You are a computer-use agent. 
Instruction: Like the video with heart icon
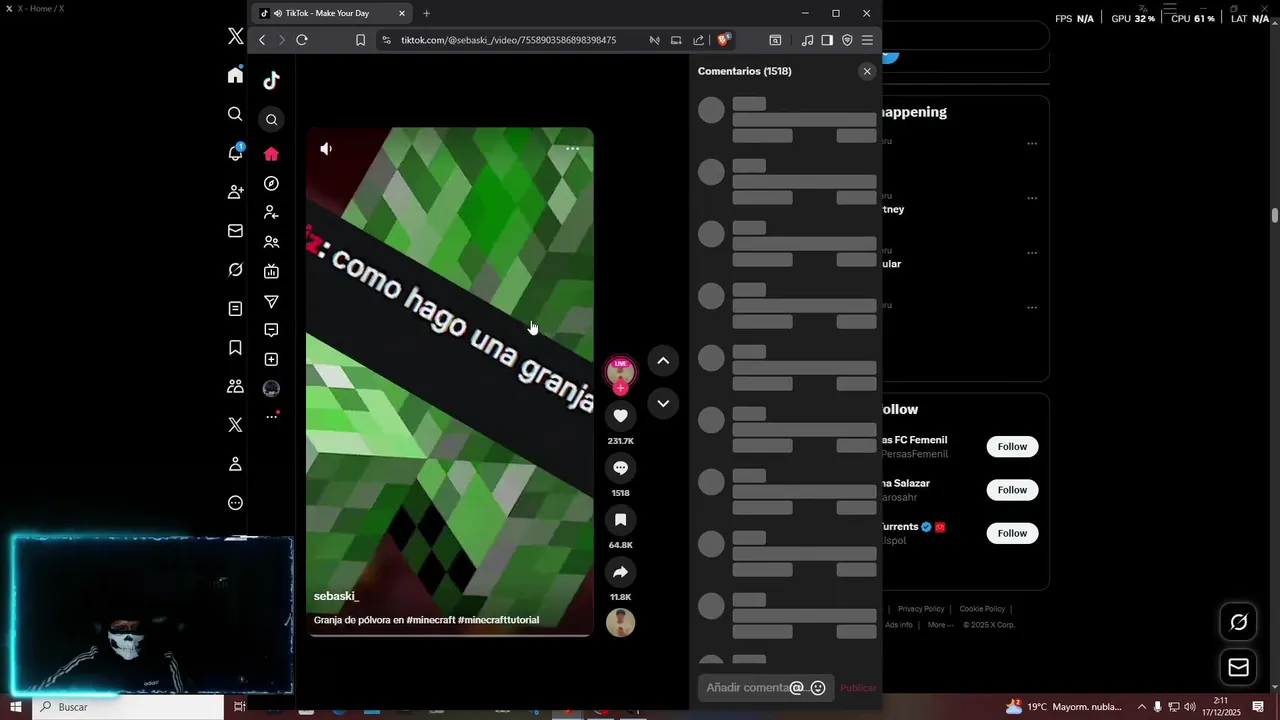[x=620, y=415]
